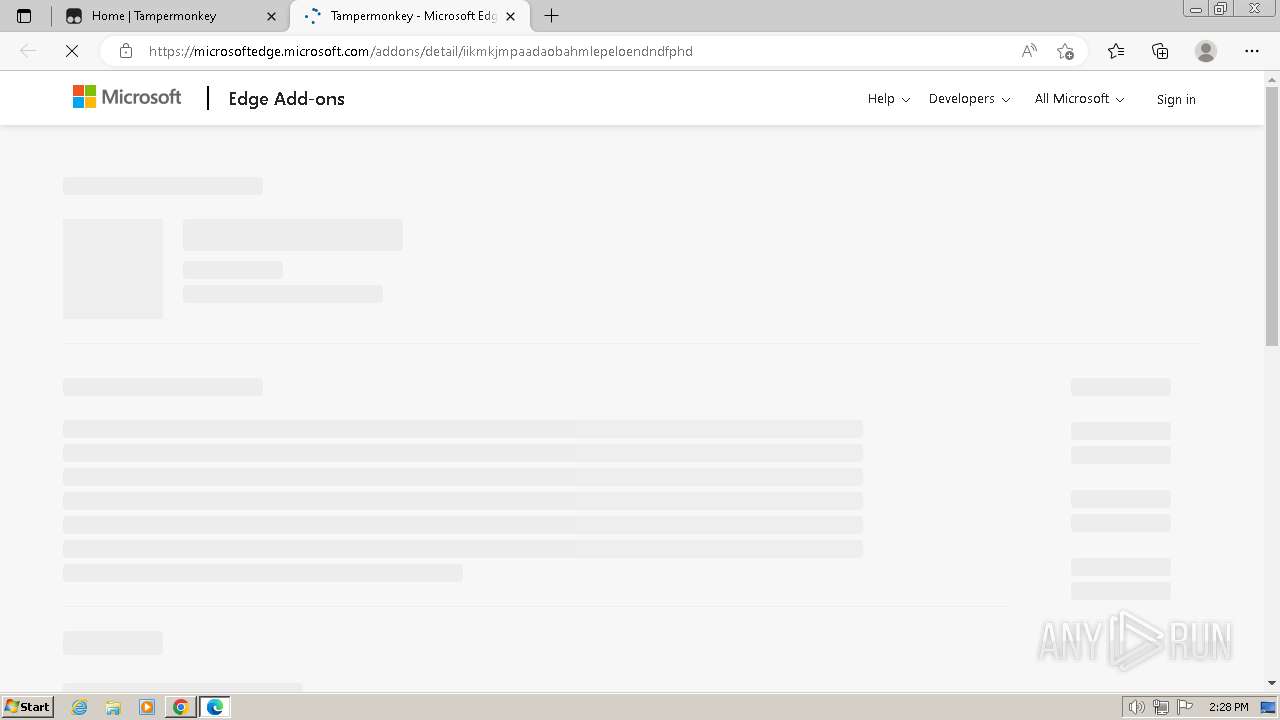Focus the address bar URL
The height and width of the screenshot is (720, 1280).
(x=420, y=51)
